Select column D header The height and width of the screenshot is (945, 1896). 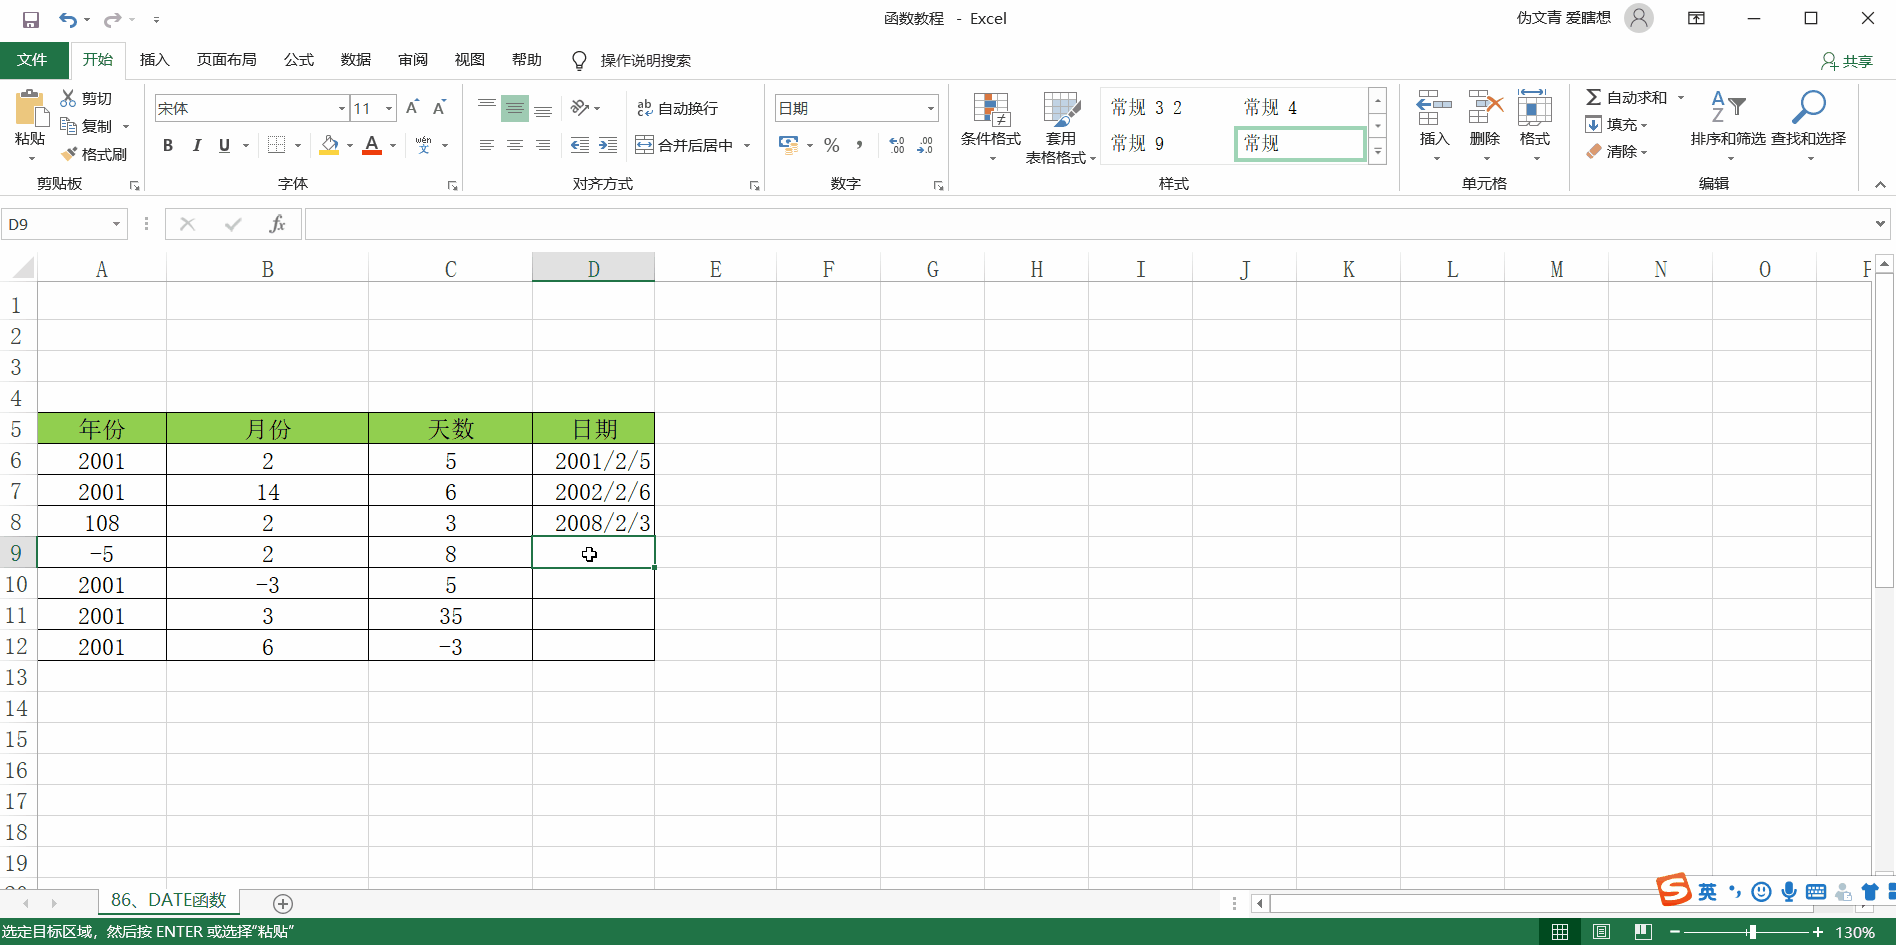[593, 268]
